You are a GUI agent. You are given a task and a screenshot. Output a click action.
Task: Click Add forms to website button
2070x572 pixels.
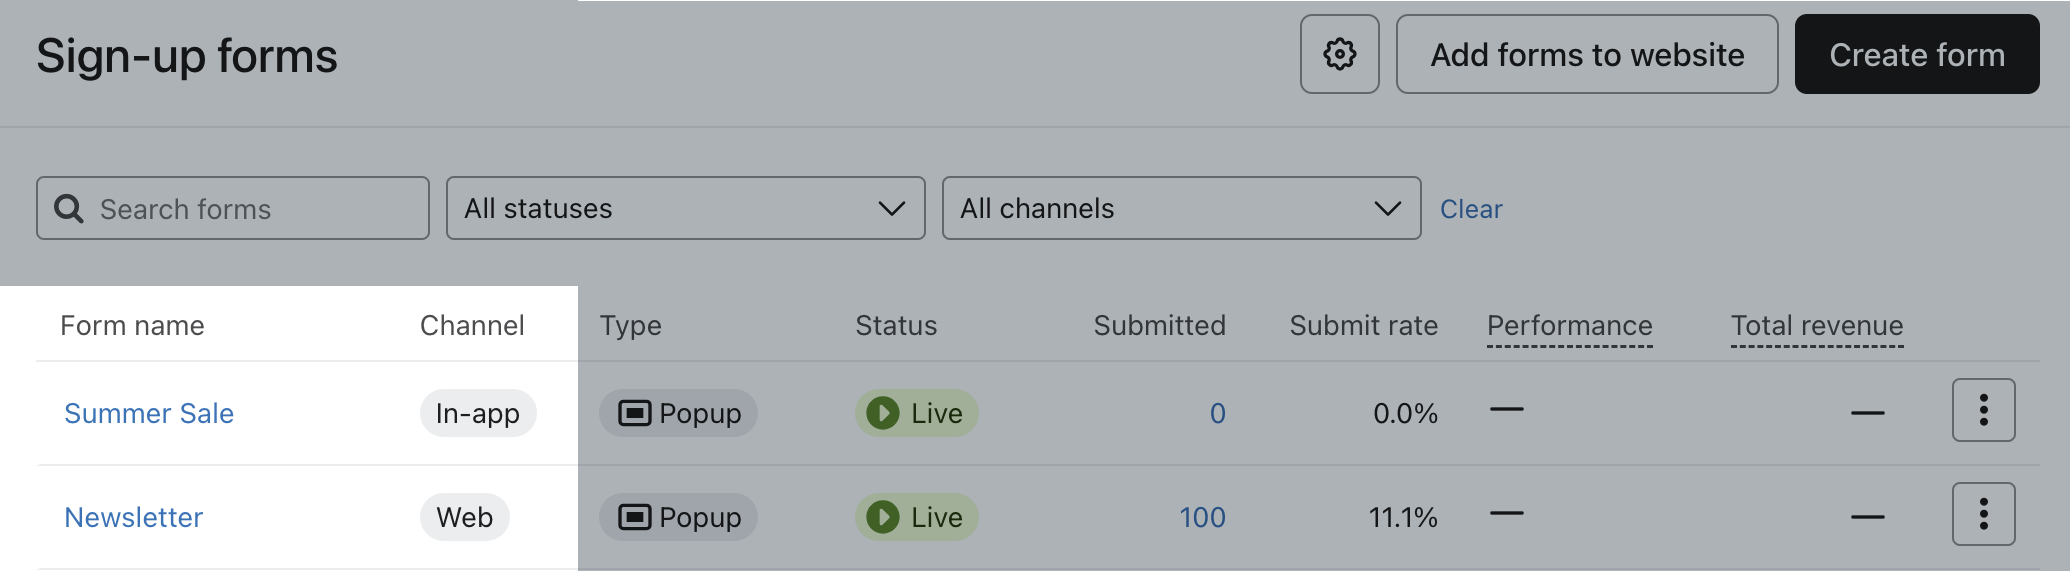click(x=1586, y=54)
